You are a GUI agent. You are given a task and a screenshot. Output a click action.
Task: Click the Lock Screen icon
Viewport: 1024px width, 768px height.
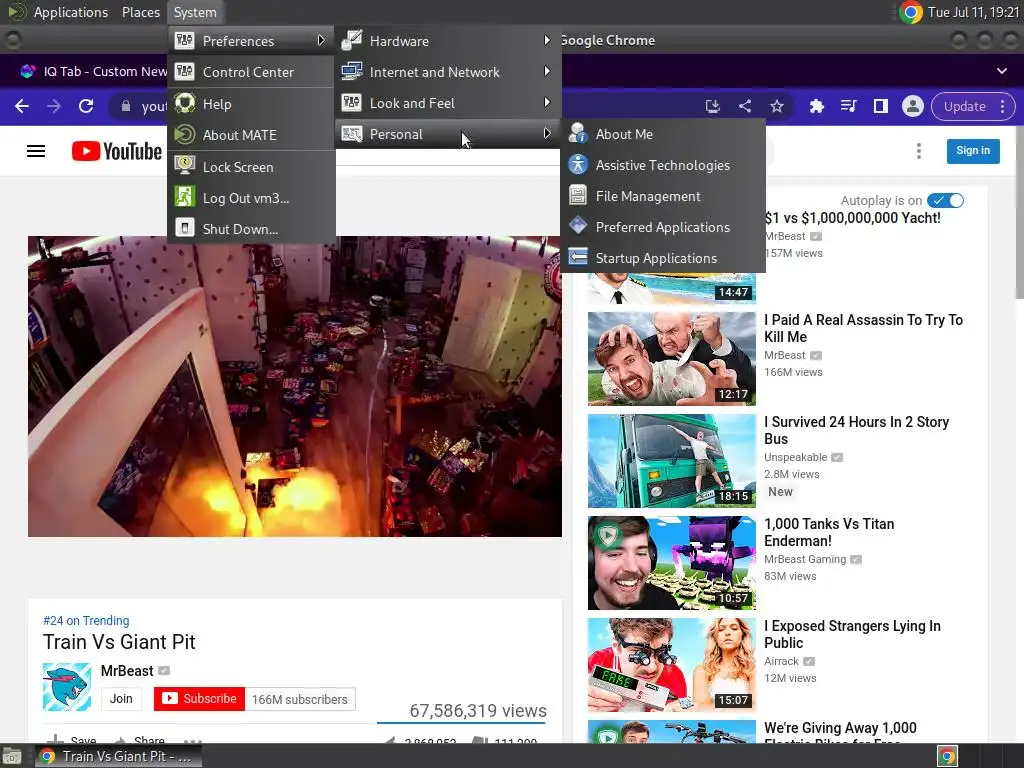(185, 165)
